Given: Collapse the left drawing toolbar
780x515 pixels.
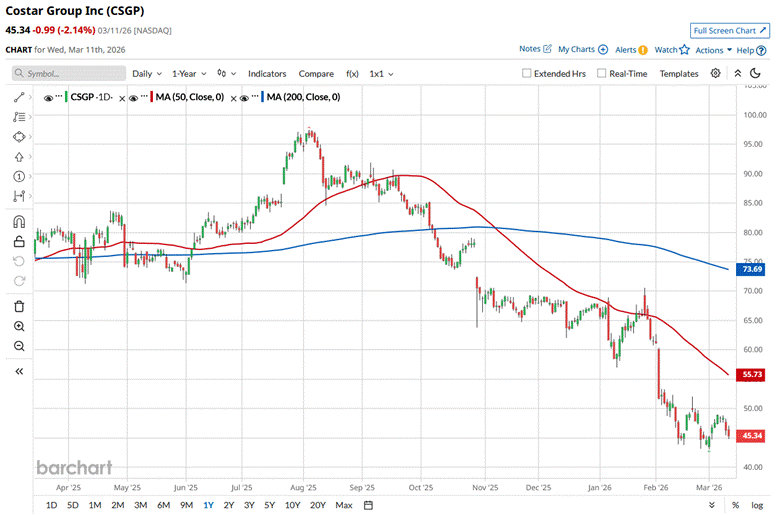Looking at the screenshot, I should pos(19,371).
